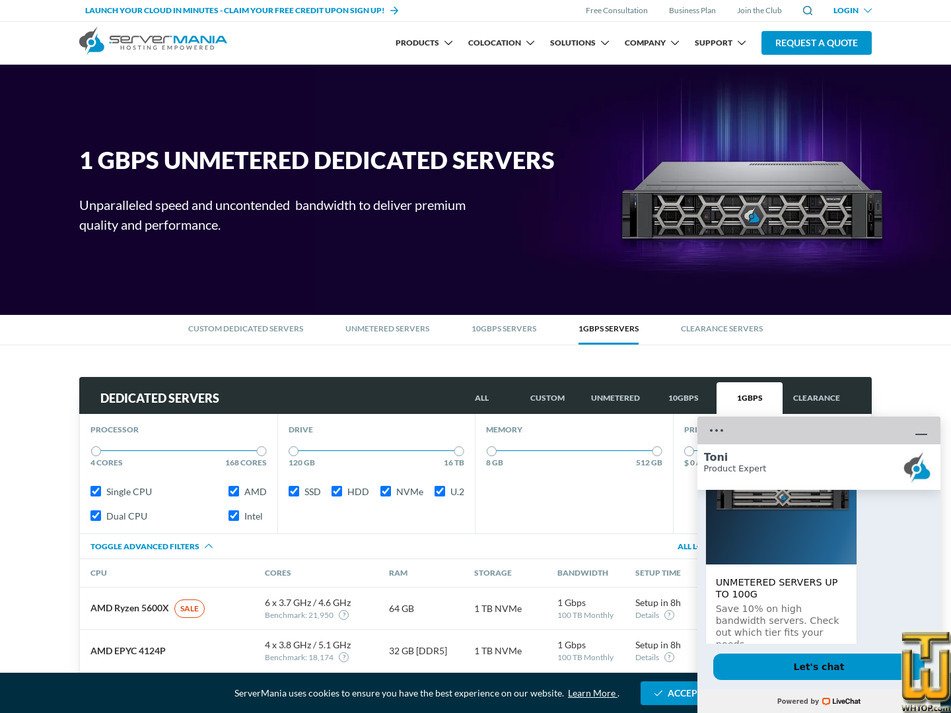Open the site search magnifier
Screen dimensions: 951x713
point(806,10)
